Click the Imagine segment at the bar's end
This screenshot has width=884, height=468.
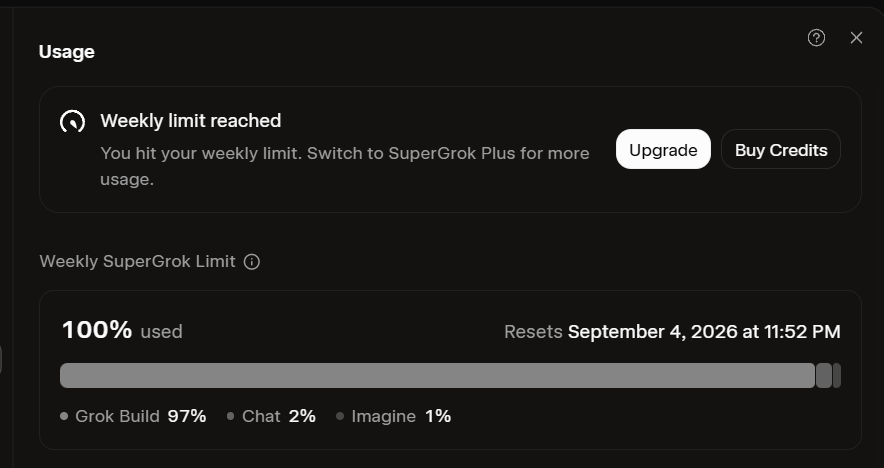[837, 376]
